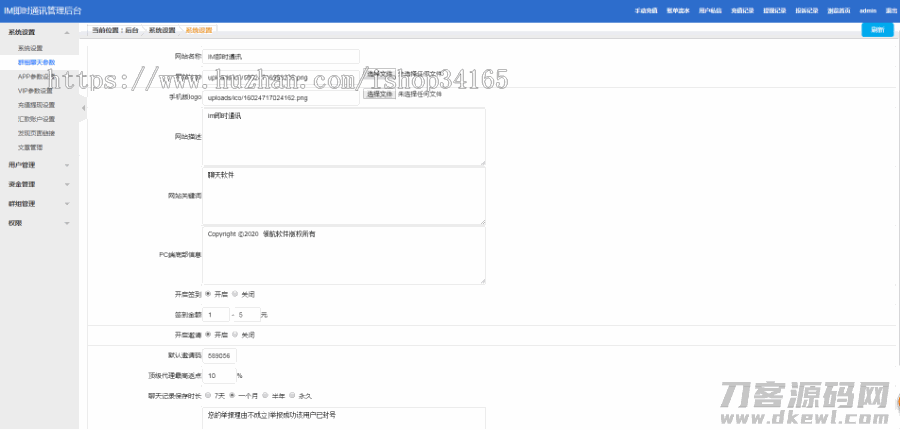Collapse the sidebar using the arrow handle

(x=83, y=106)
